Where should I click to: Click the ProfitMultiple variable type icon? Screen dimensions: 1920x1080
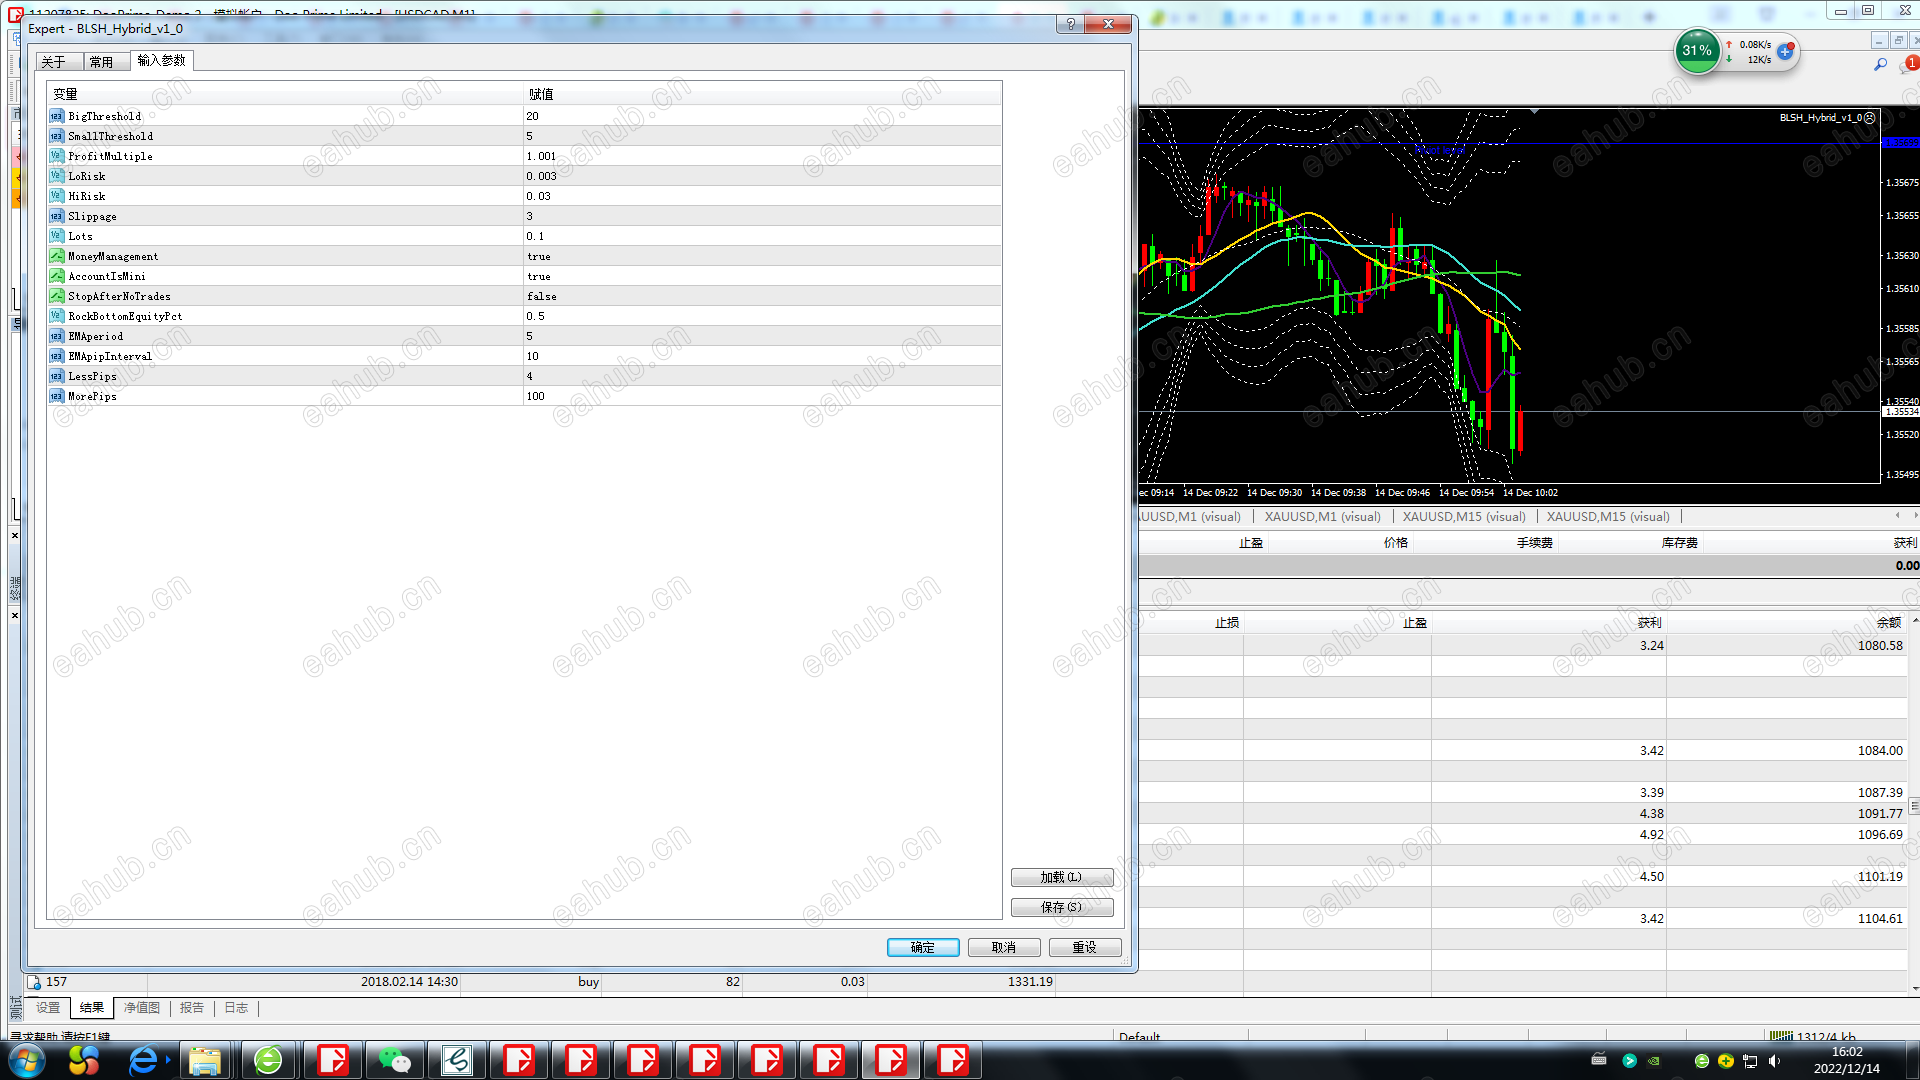coord(57,156)
